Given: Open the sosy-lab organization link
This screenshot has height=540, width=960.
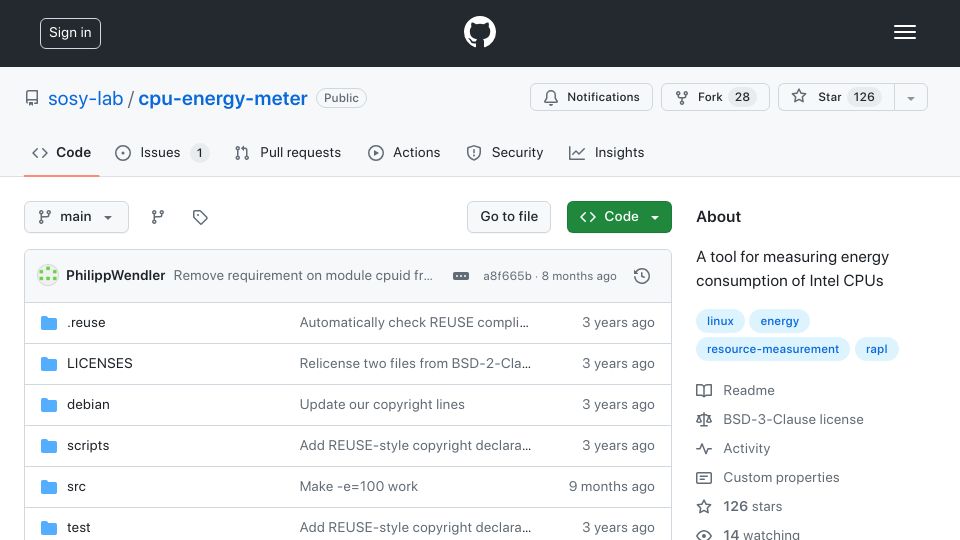Looking at the screenshot, I should click(86, 99).
